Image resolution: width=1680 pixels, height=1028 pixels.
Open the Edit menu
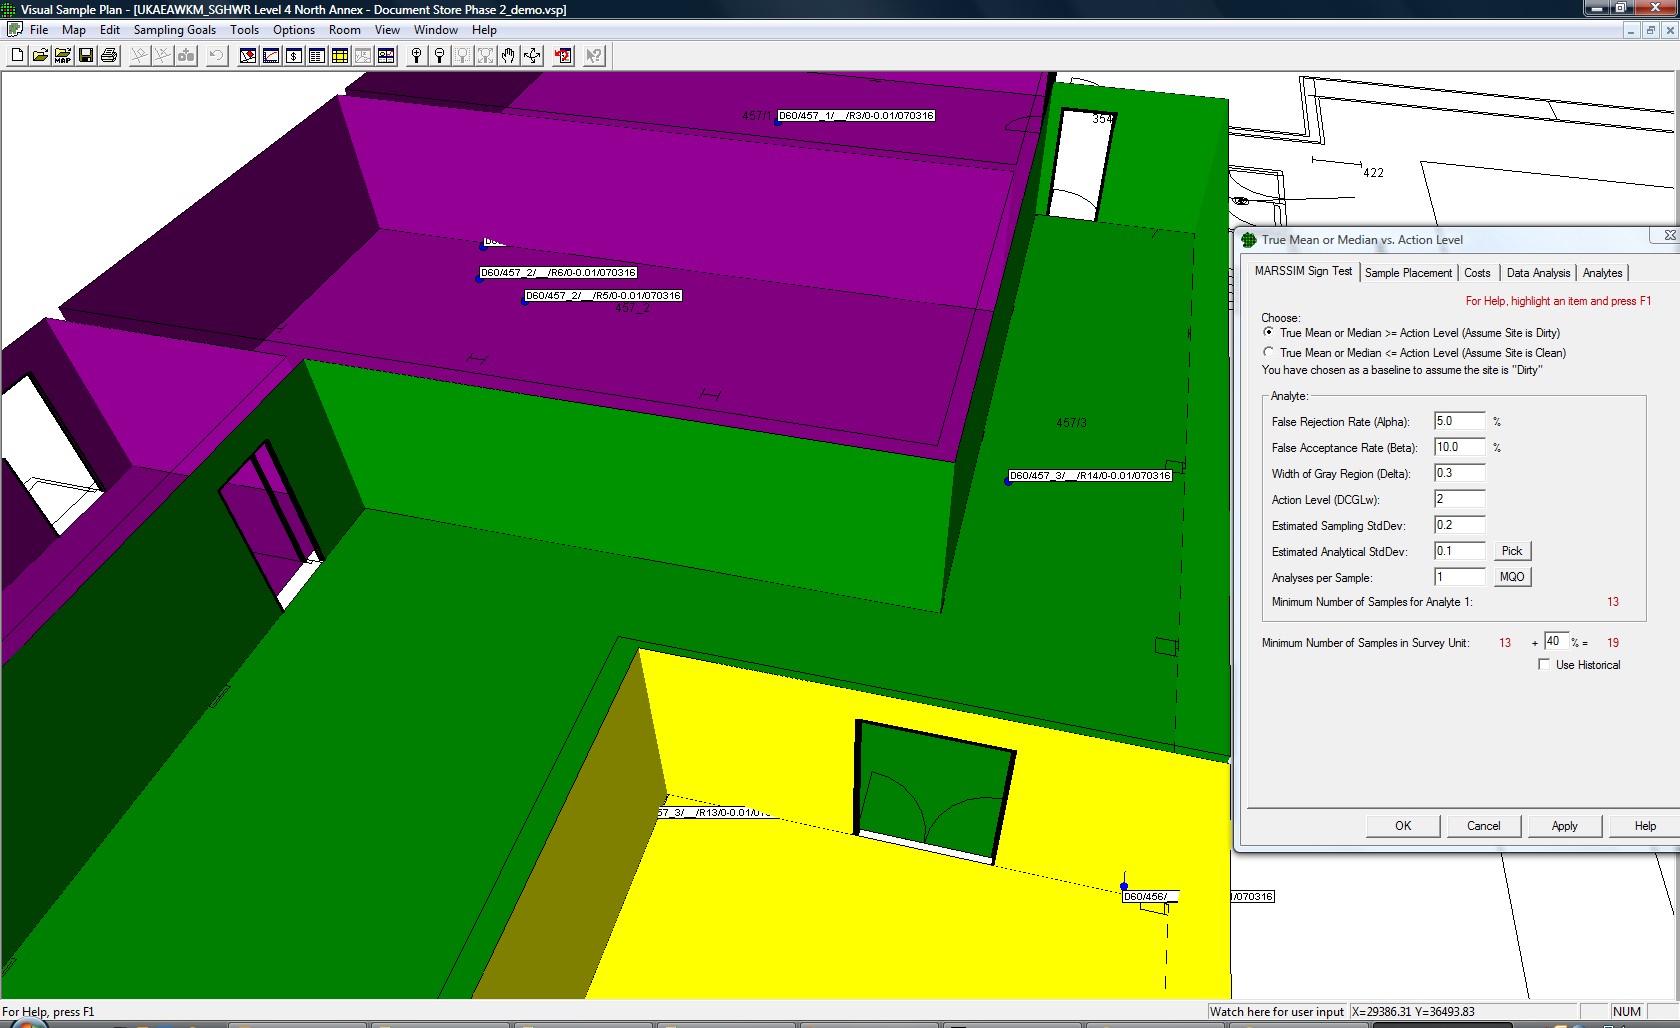click(110, 30)
